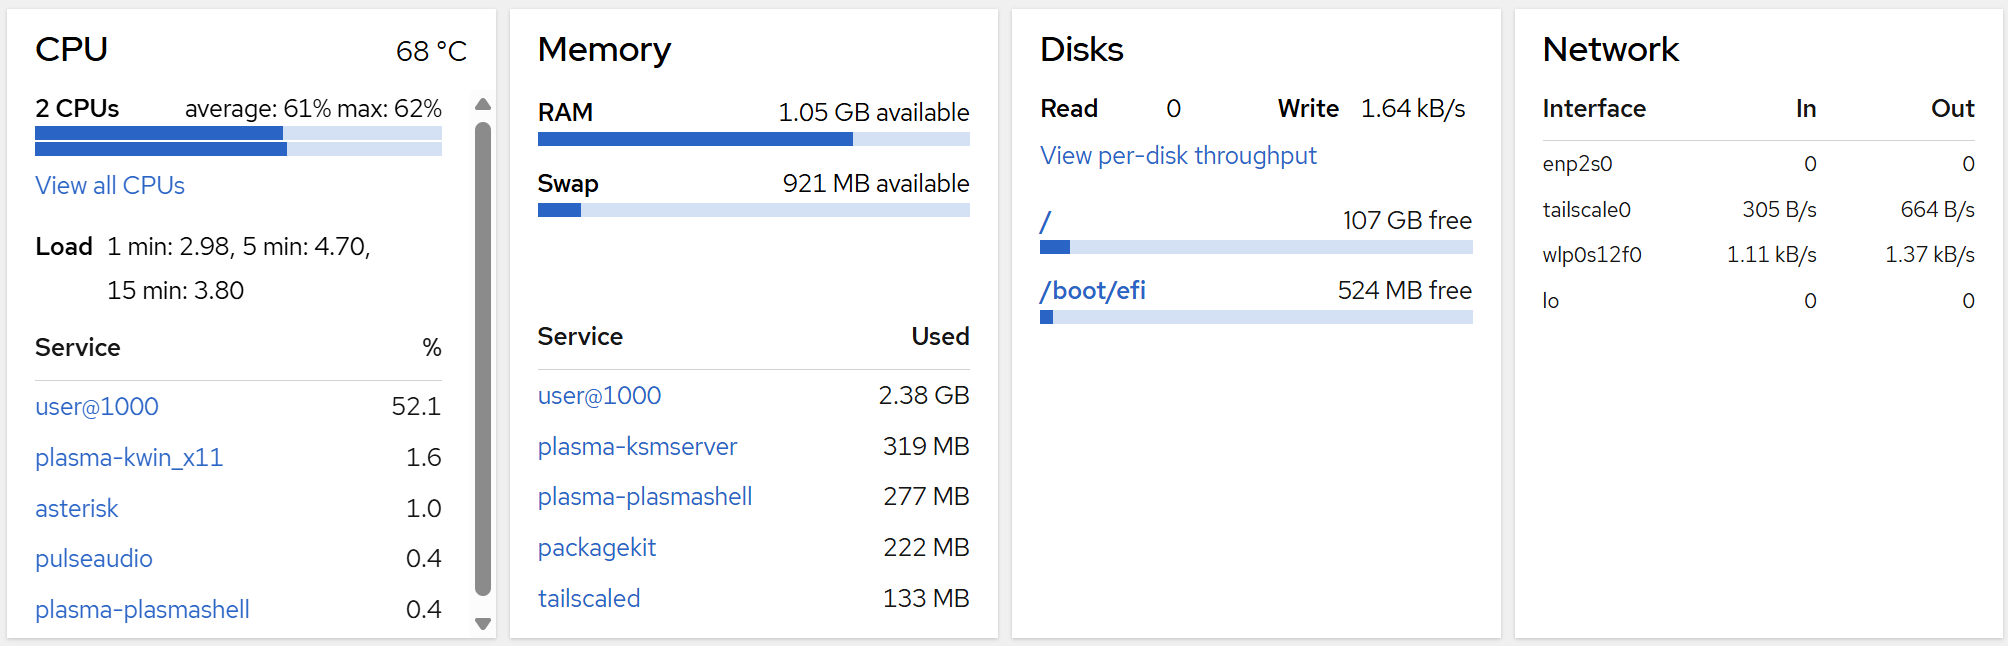This screenshot has height=646, width=2008.
Task: Open View per-disk throughput link
Action: [x=1178, y=156]
